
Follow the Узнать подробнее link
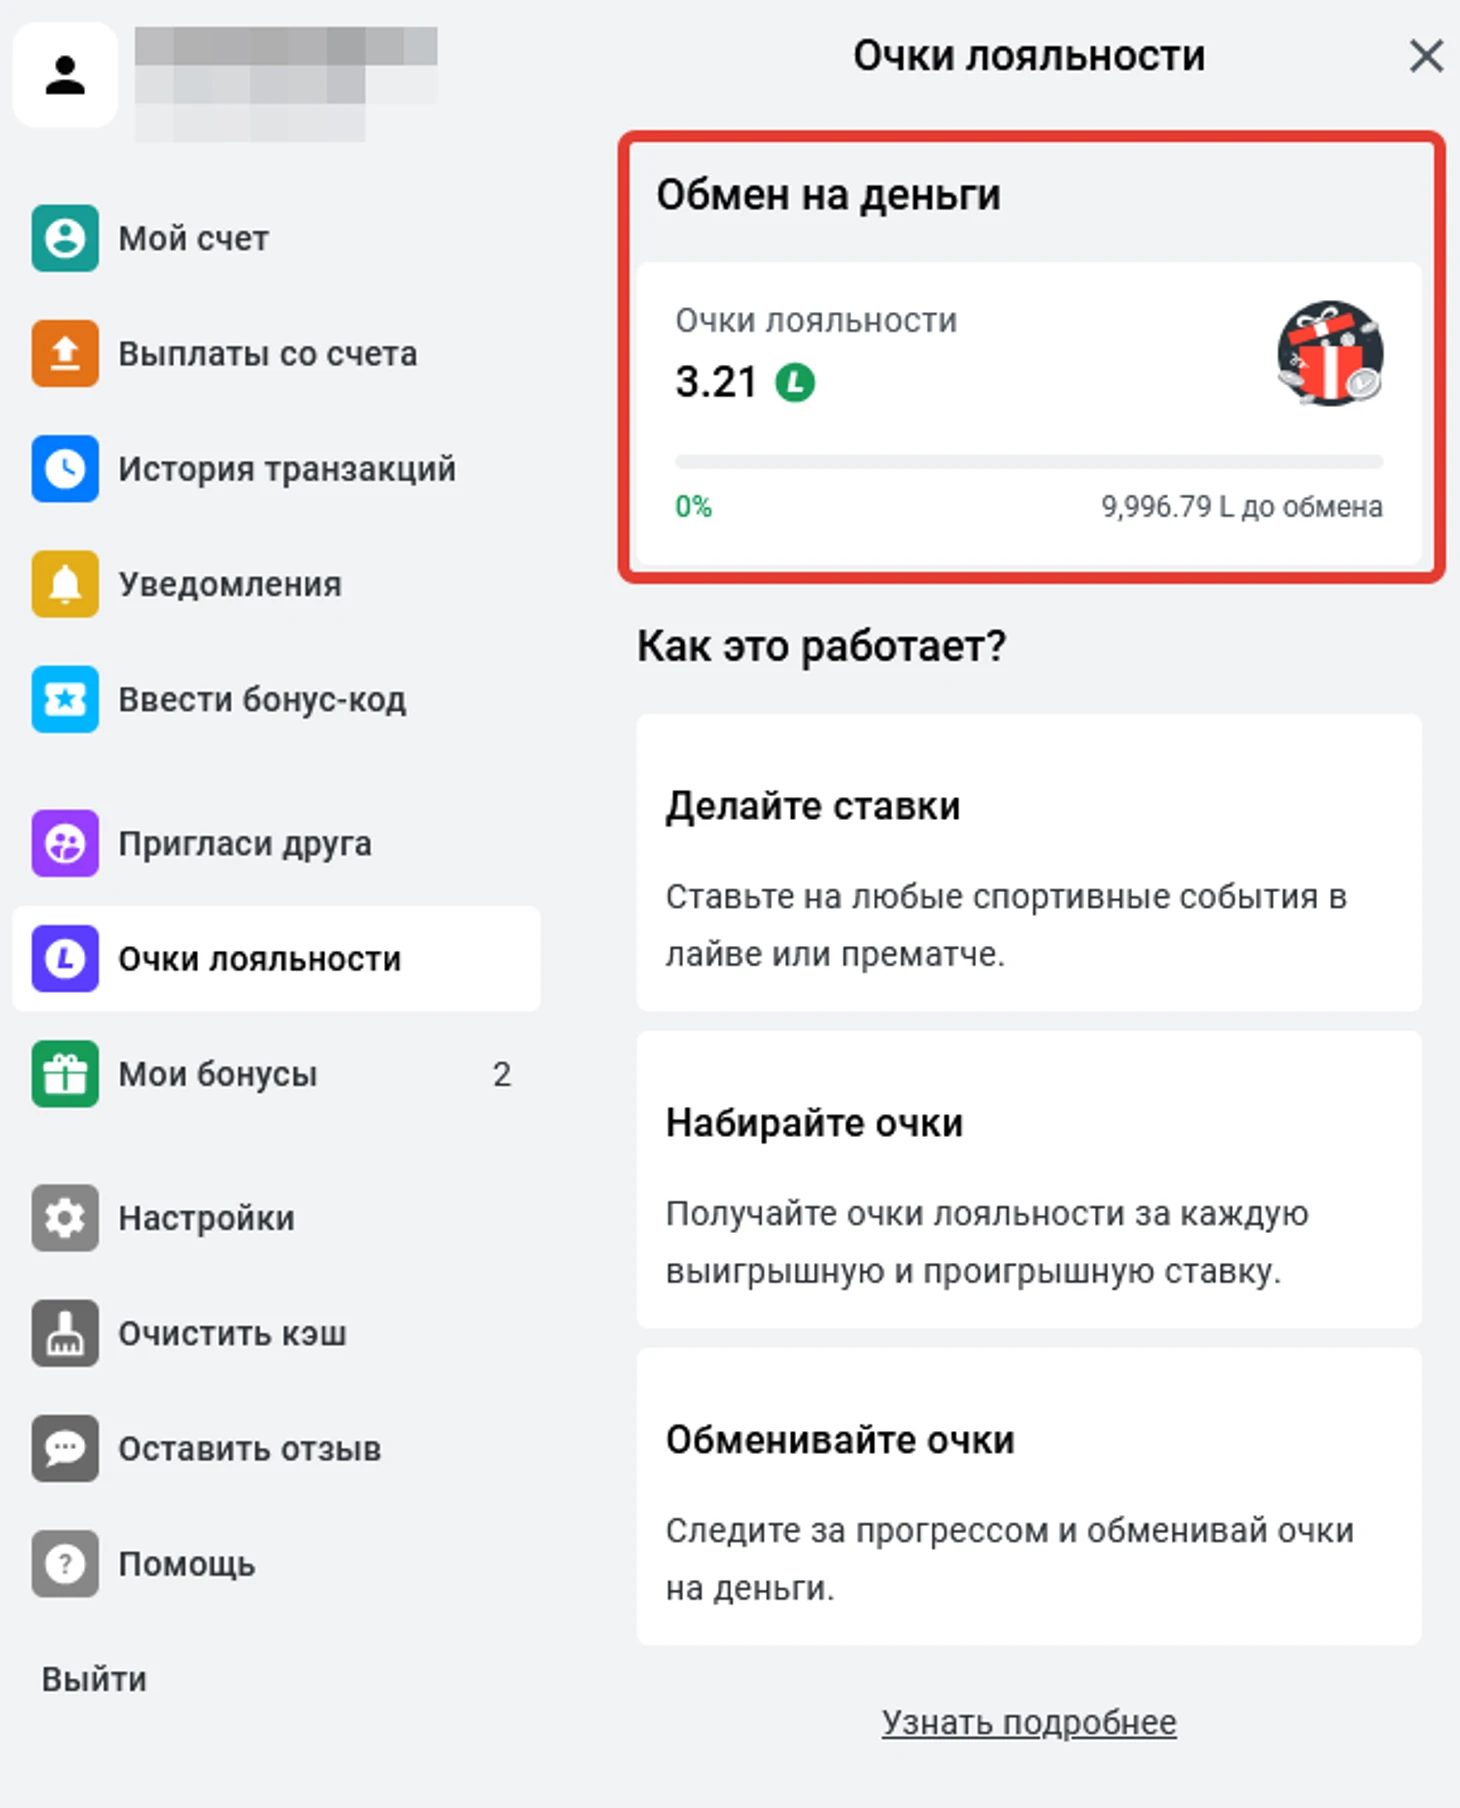(1029, 1722)
